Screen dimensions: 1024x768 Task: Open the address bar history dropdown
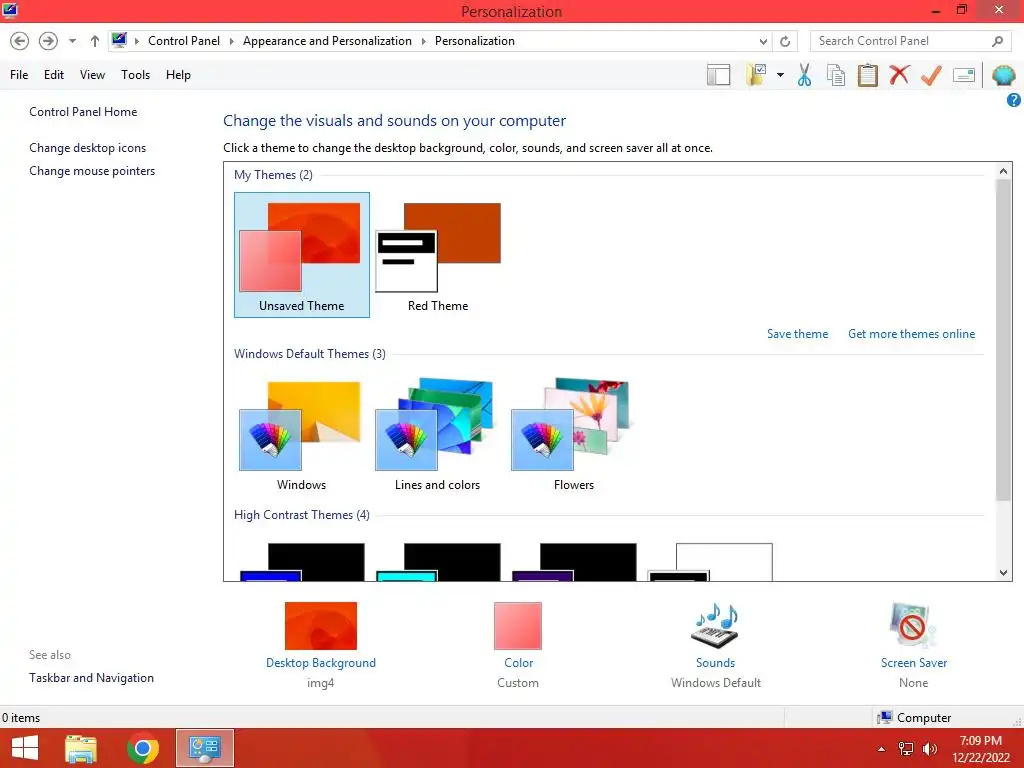763,41
